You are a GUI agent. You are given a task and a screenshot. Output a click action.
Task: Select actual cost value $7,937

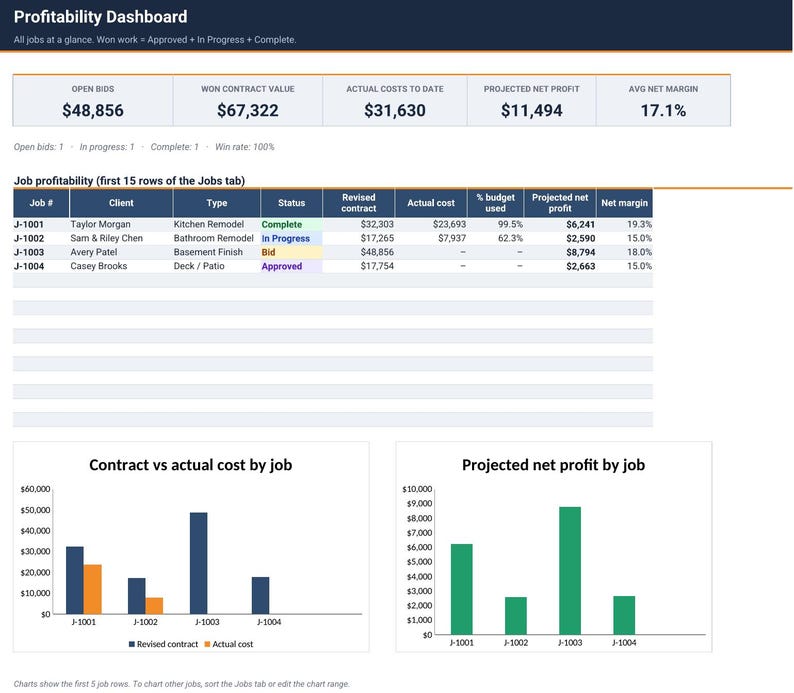pos(452,238)
